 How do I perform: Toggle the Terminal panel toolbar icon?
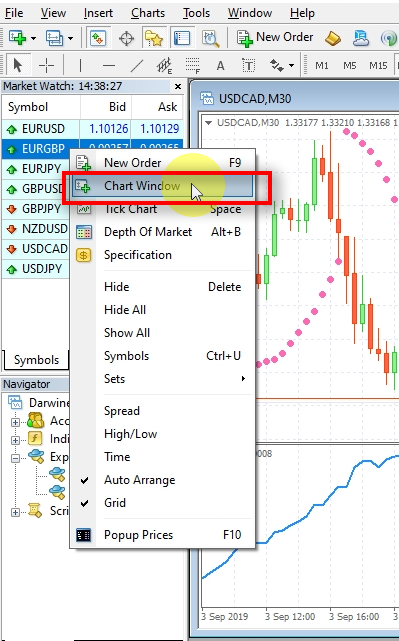(x=182, y=38)
